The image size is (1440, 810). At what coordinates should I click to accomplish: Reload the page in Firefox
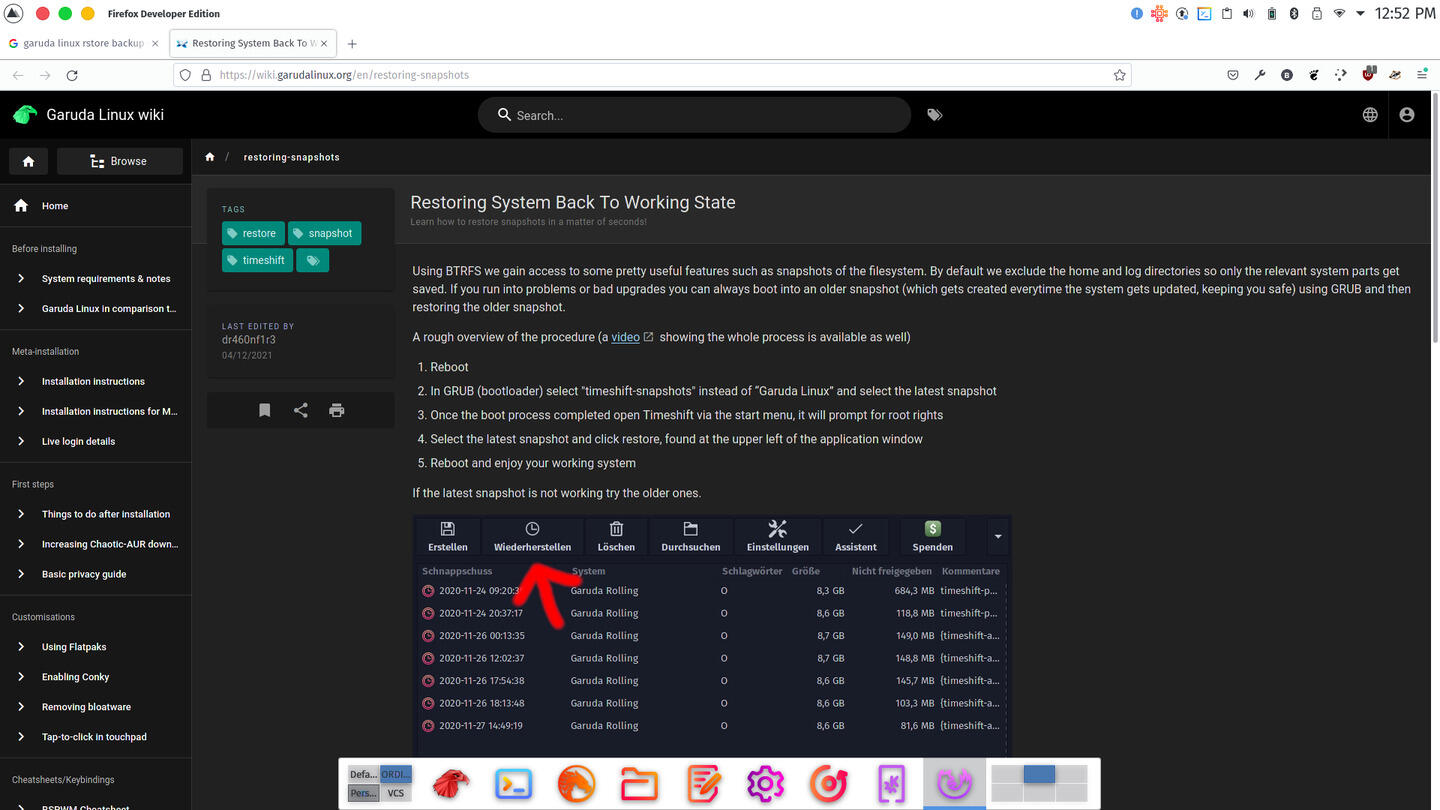[72, 75]
